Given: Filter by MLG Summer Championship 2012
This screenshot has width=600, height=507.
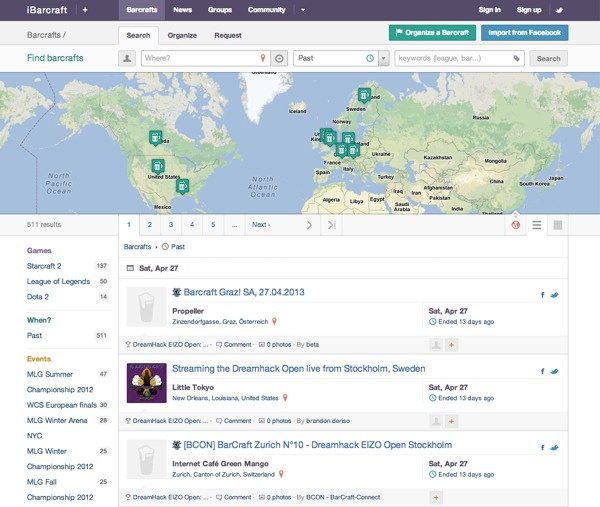Looking at the screenshot, I should (x=60, y=382).
